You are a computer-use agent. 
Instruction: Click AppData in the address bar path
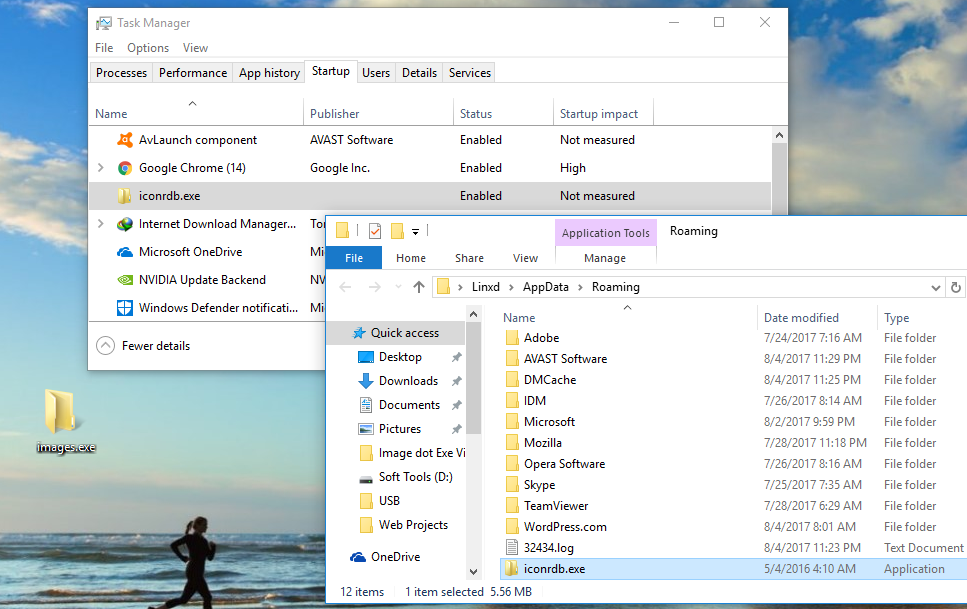546,287
